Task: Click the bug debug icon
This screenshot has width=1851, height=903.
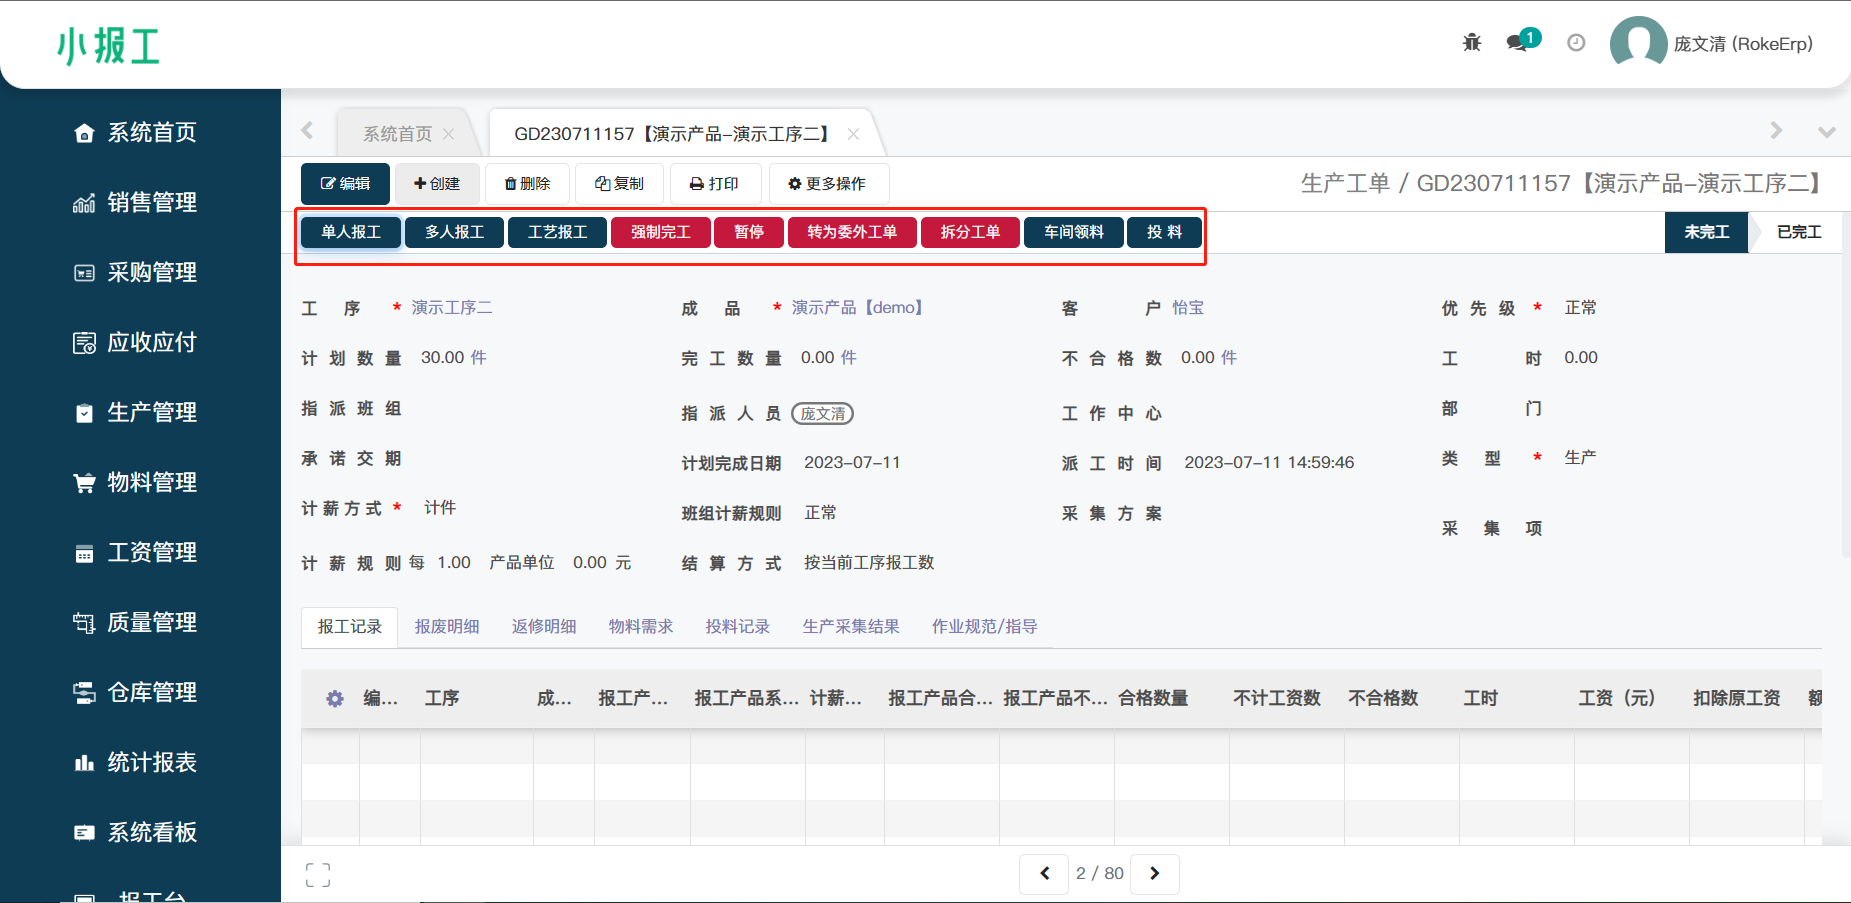Action: point(1471,43)
